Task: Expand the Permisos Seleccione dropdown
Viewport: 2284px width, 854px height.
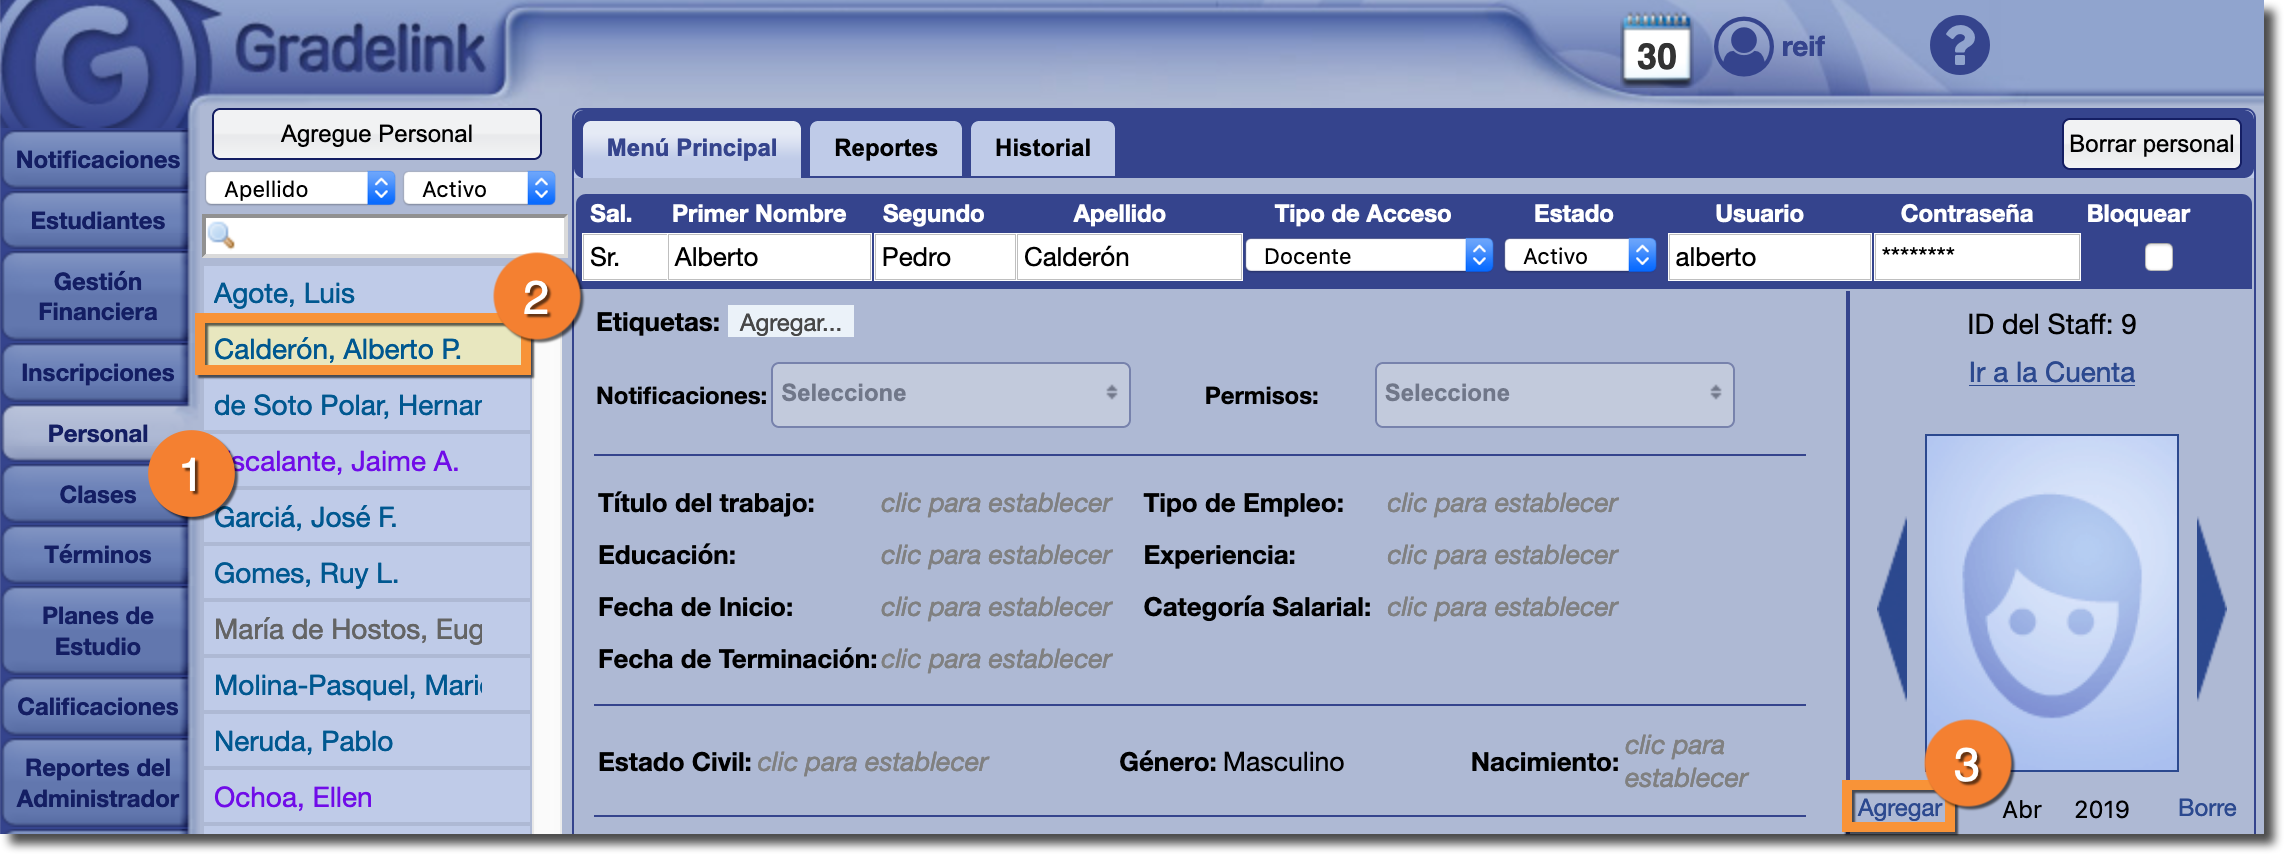Action: click(1553, 394)
